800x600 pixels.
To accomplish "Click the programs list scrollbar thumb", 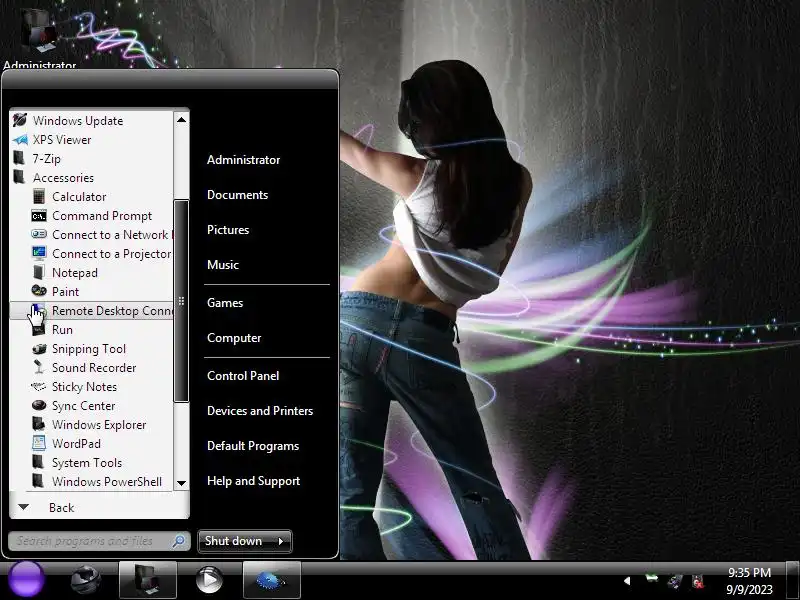I will 181,301.
